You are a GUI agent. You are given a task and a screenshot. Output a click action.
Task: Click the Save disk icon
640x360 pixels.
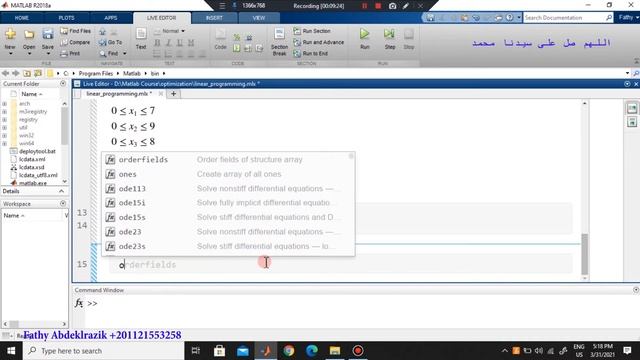(x=48, y=34)
